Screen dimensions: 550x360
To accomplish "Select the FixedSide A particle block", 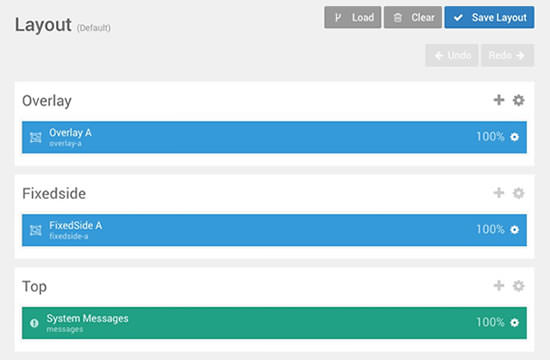I will coord(274,230).
